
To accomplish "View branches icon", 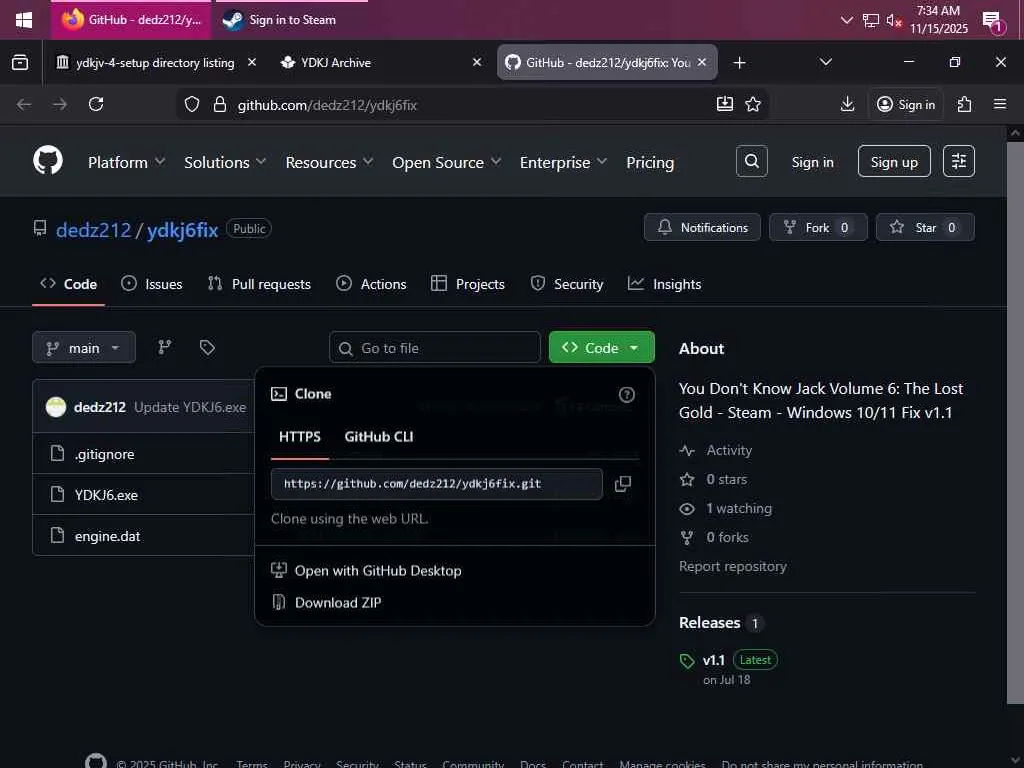I will (x=165, y=347).
